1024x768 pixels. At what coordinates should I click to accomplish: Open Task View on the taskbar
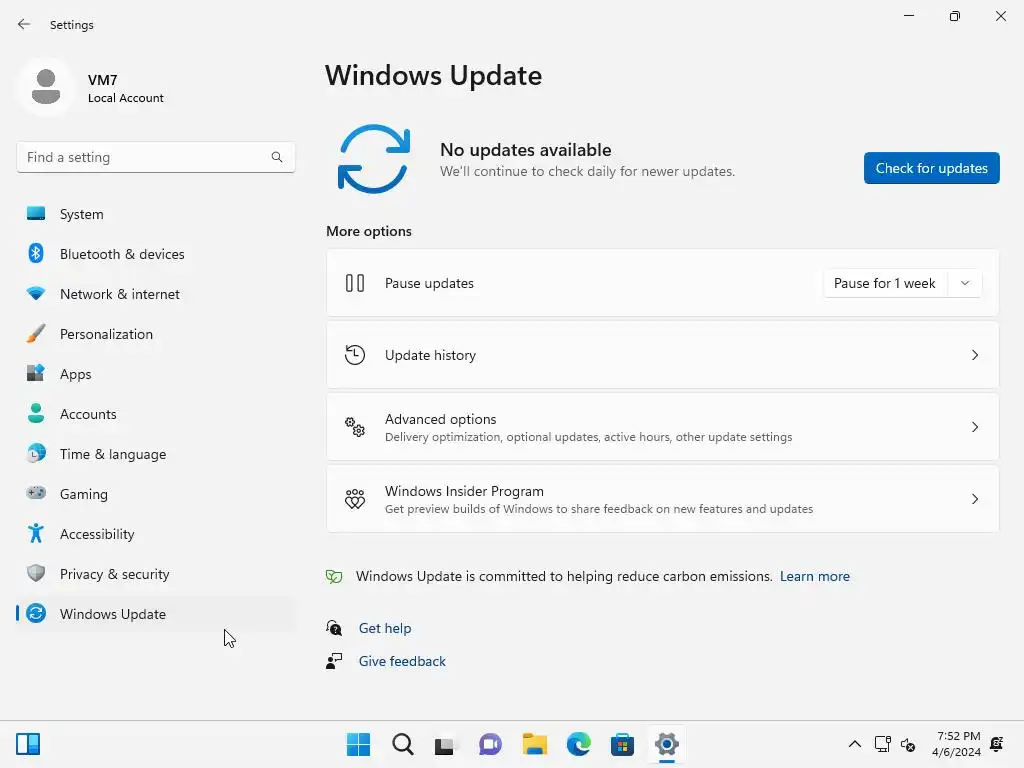pyautogui.click(x=445, y=744)
